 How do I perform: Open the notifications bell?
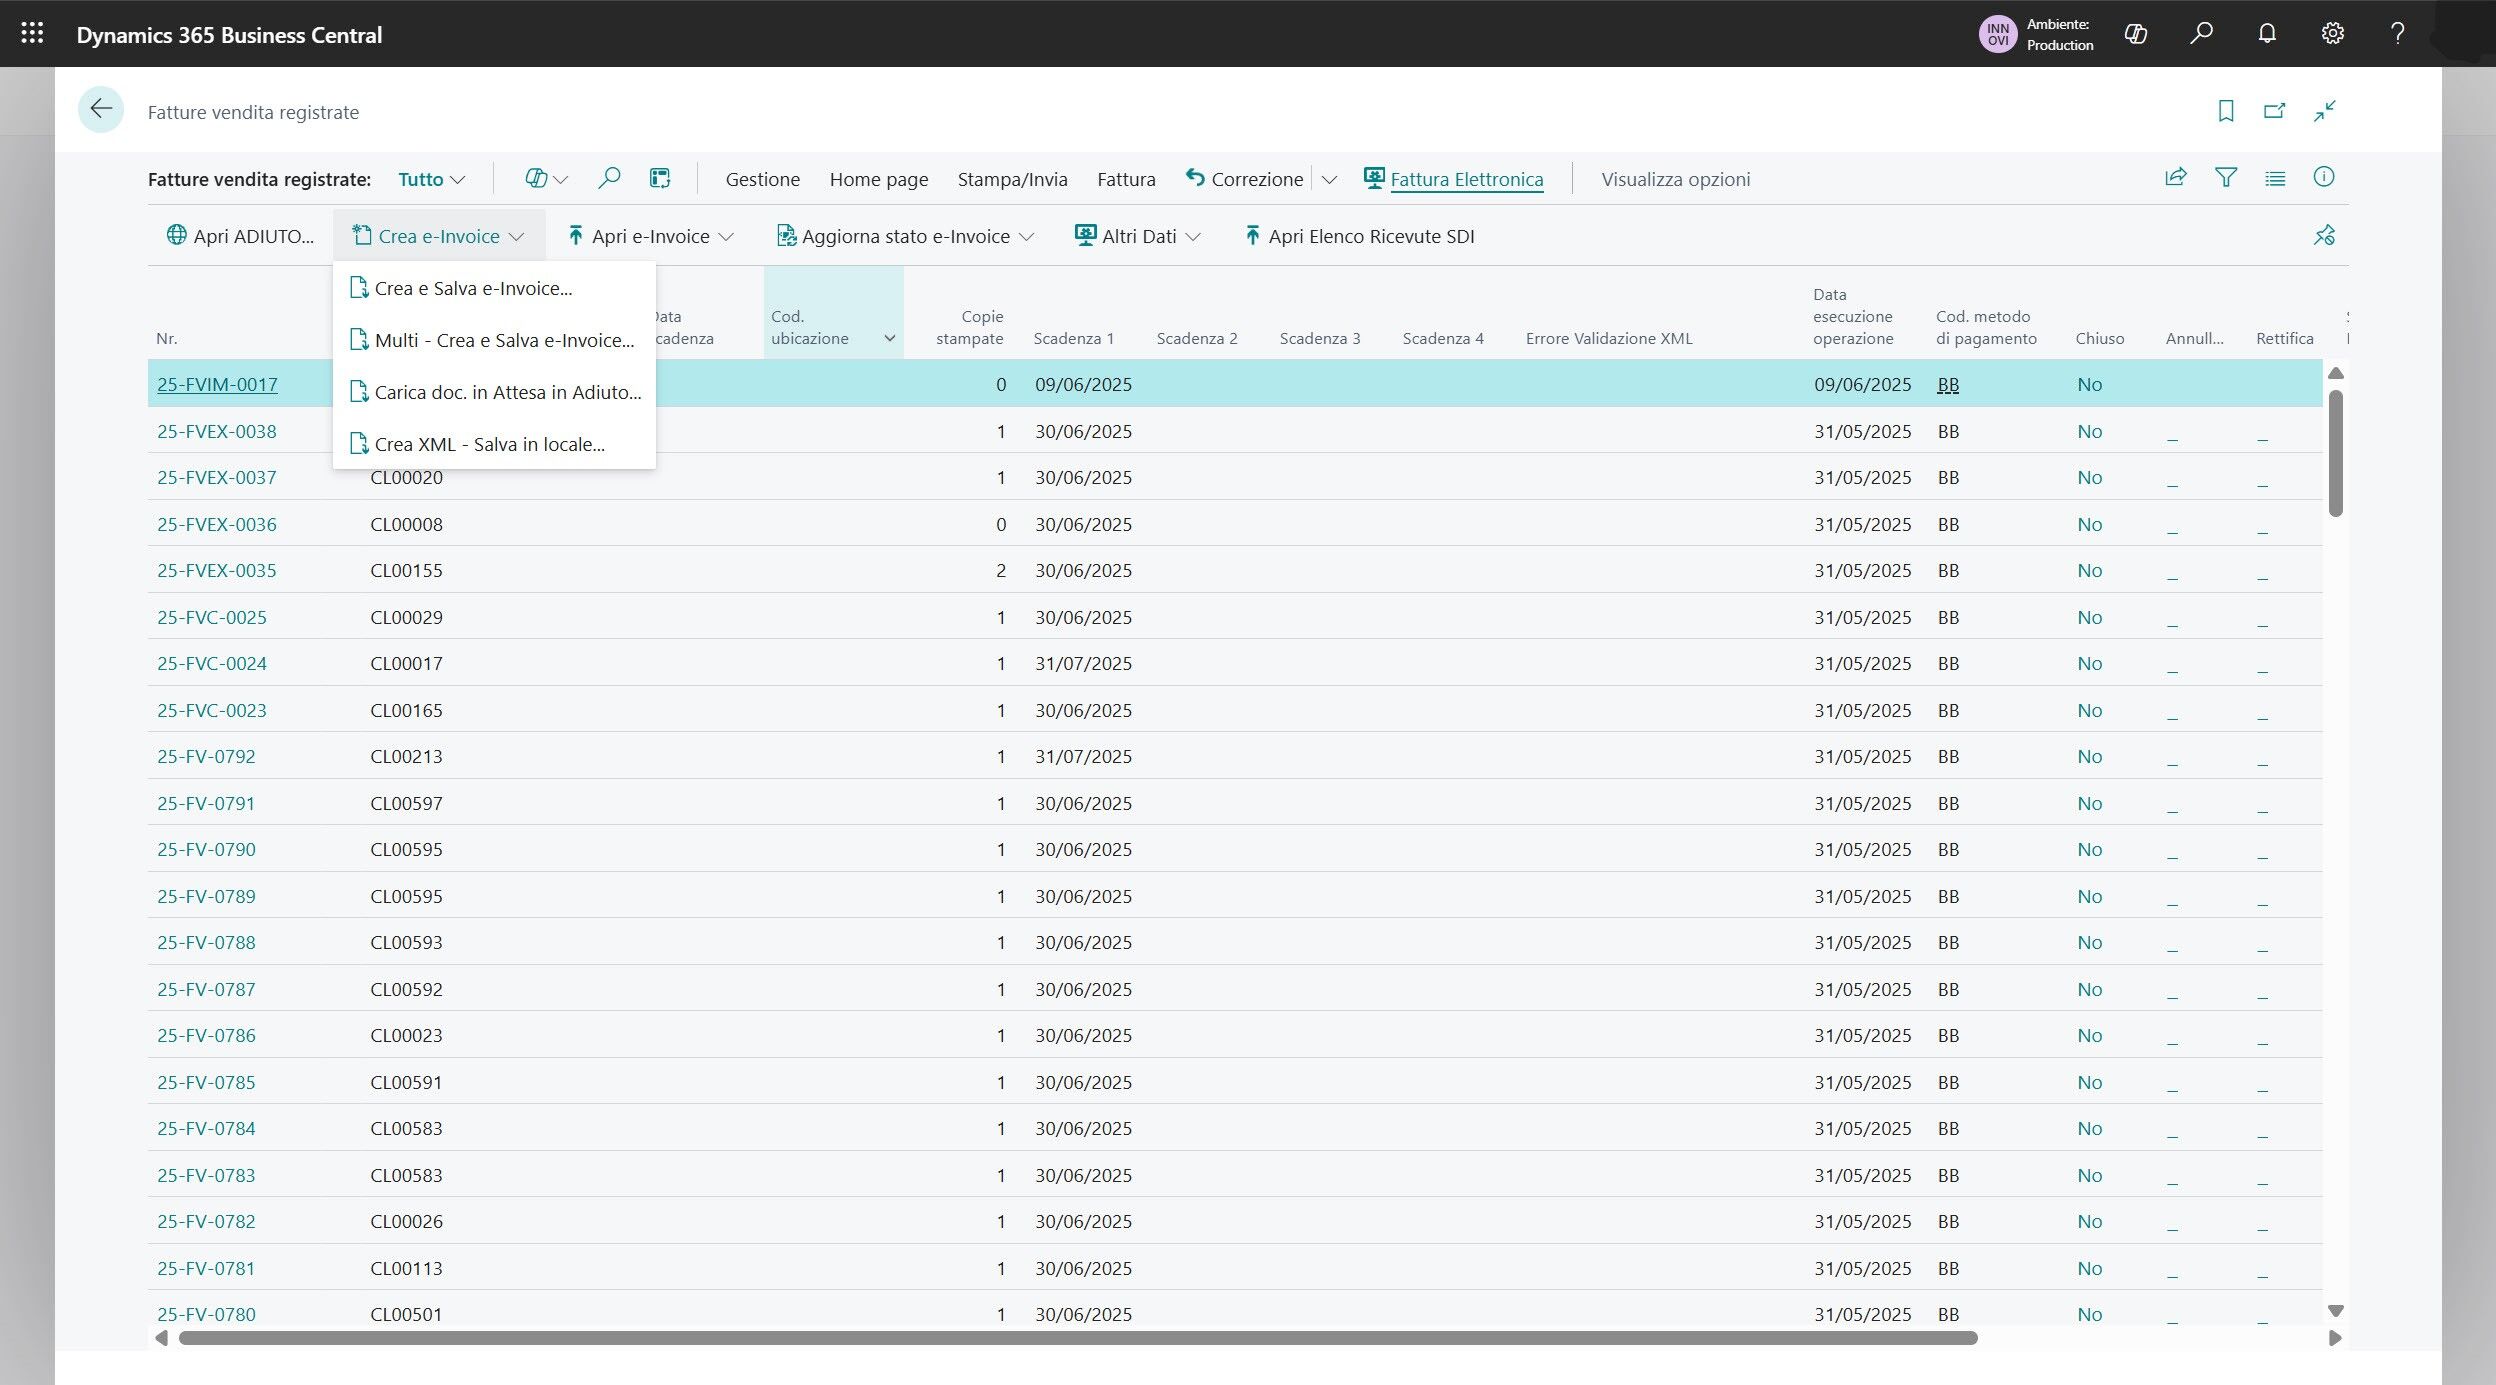(x=2266, y=34)
